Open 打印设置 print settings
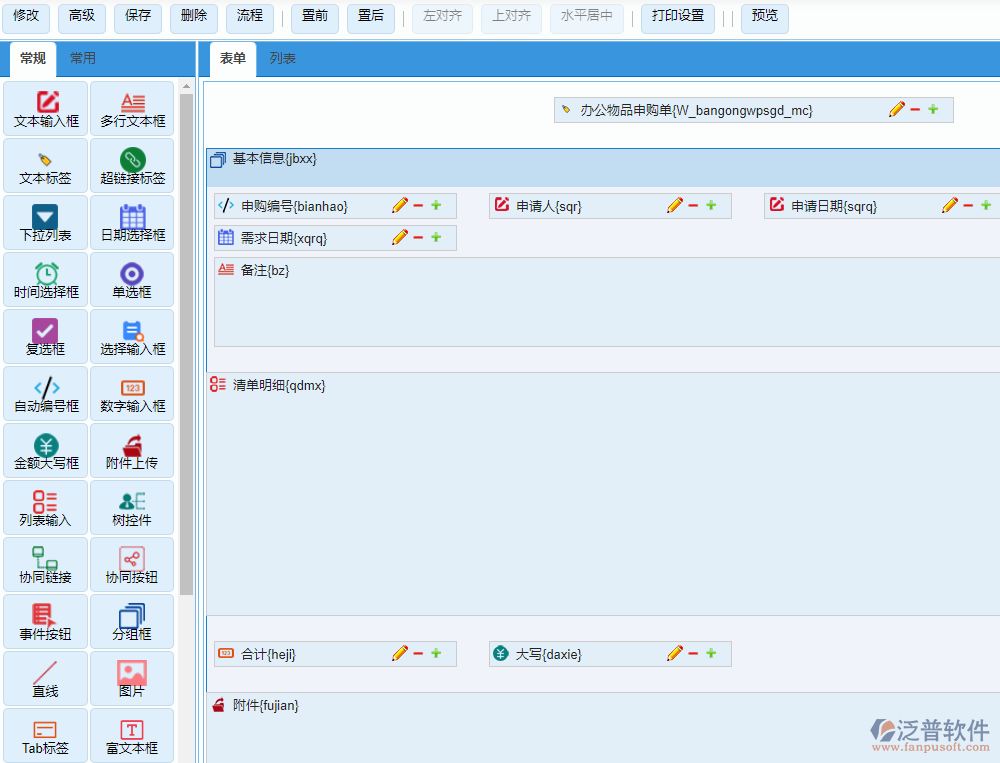This screenshot has height=763, width=1000. click(677, 17)
